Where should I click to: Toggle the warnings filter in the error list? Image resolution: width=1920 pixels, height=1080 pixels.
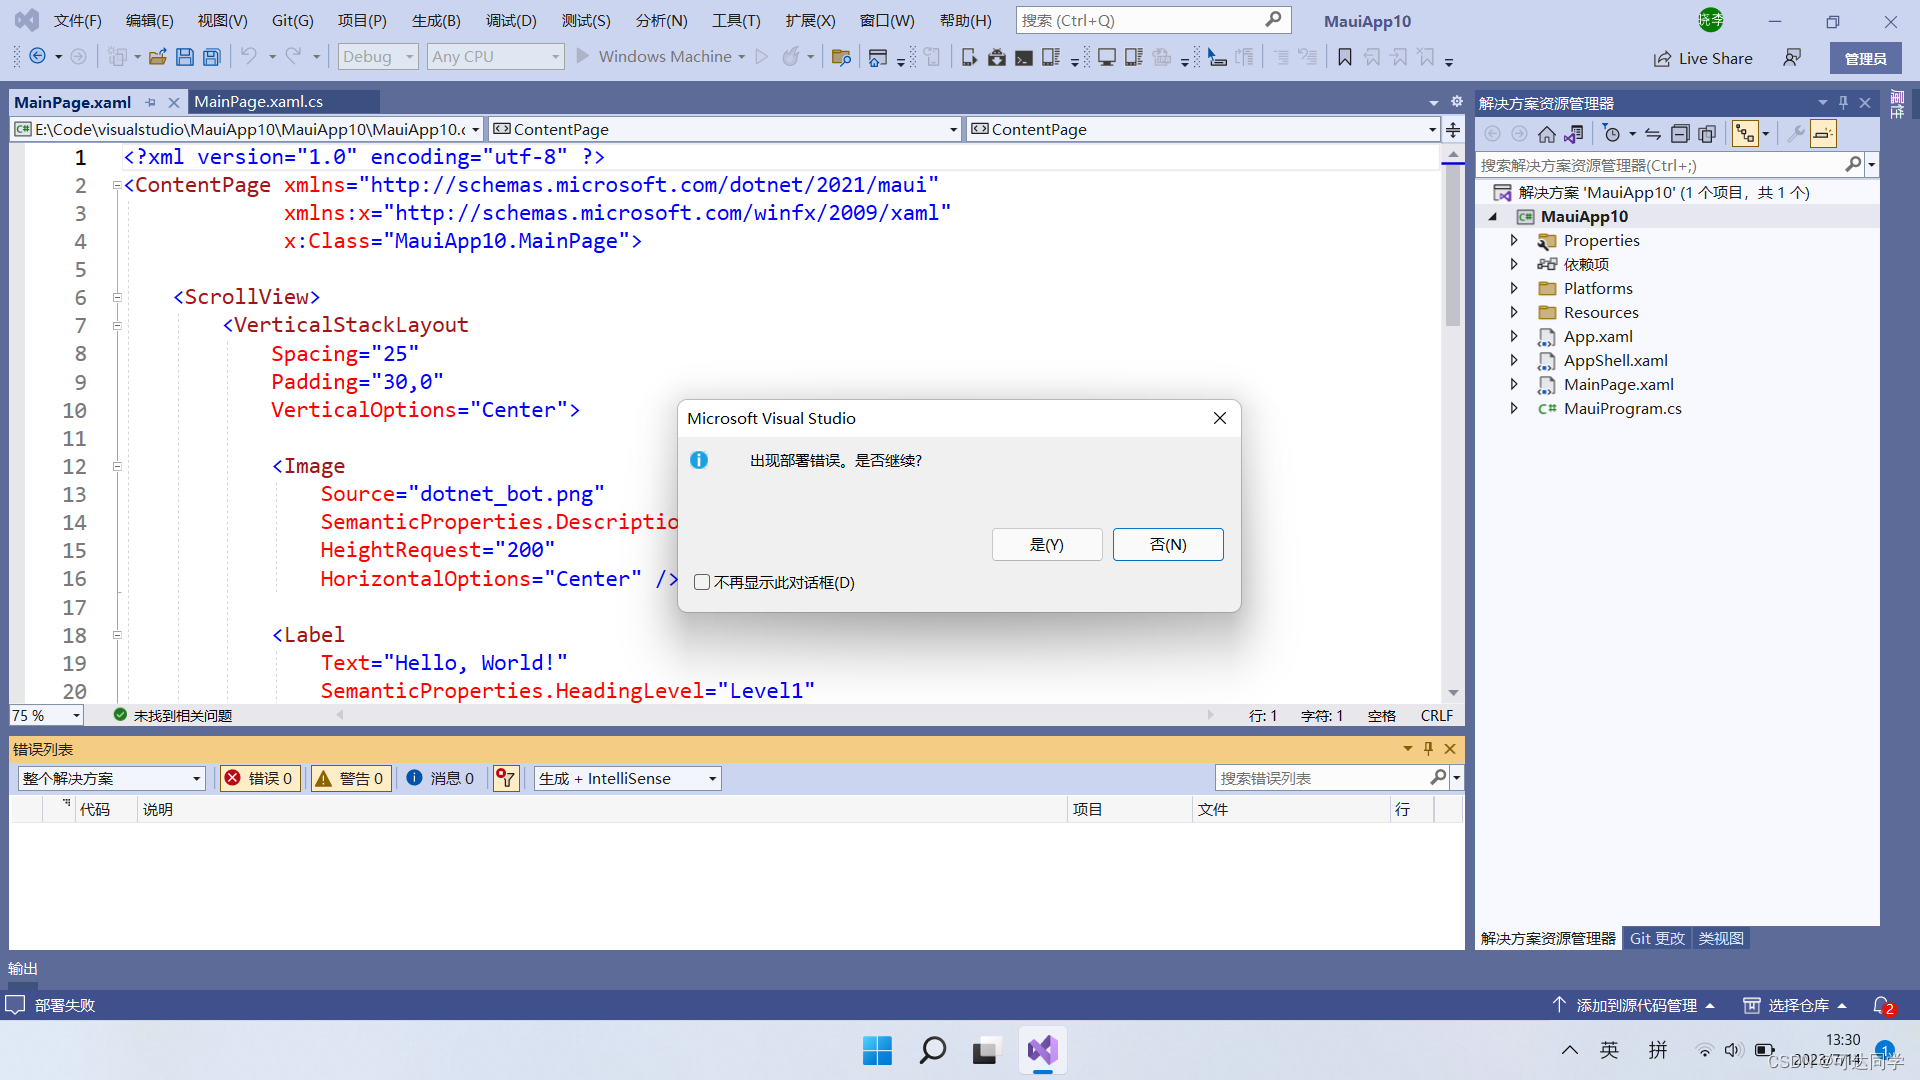coord(350,778)
